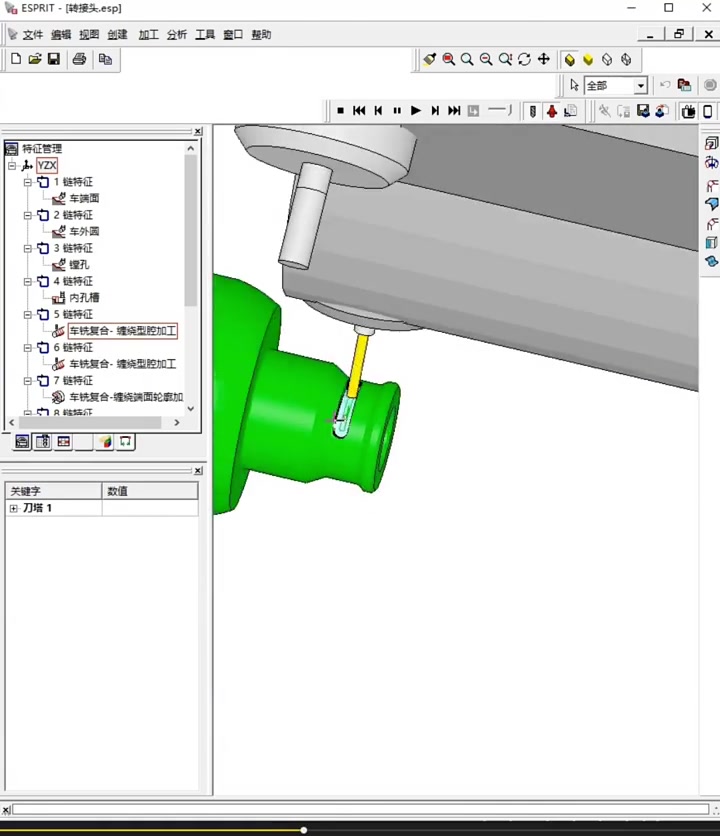Click the undo arrow icon
The height and width of the screenshot is (836, 720).
tap(665, 85)
